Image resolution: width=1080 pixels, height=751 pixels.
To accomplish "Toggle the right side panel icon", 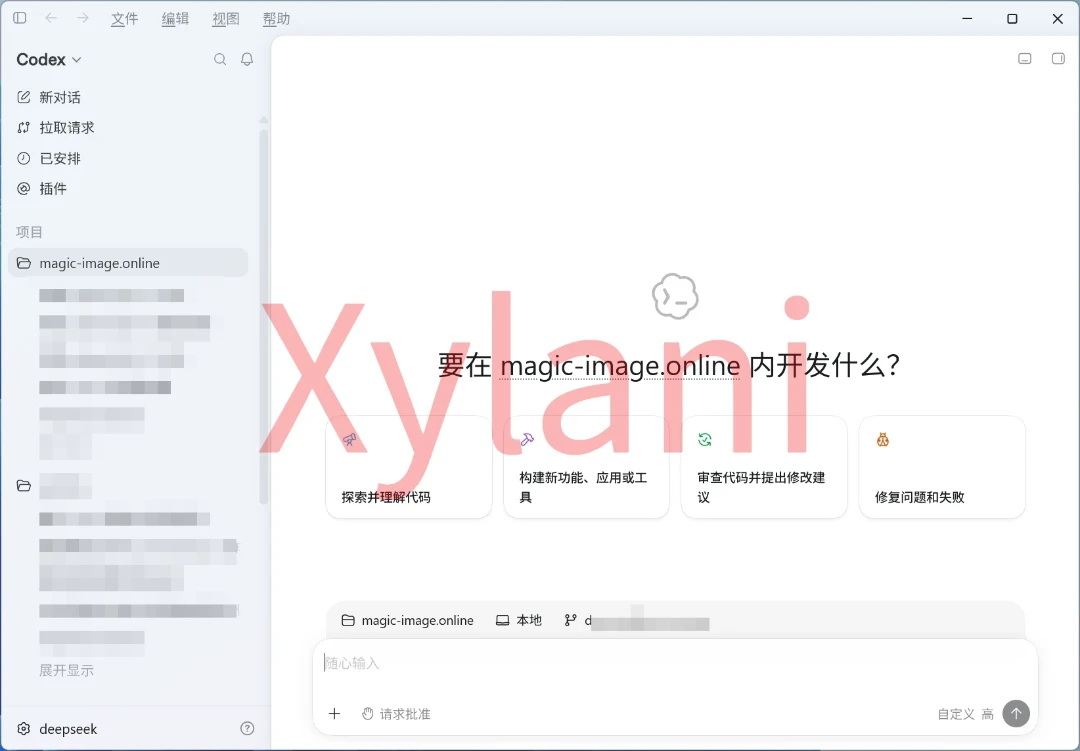I will click(1058, 59).
